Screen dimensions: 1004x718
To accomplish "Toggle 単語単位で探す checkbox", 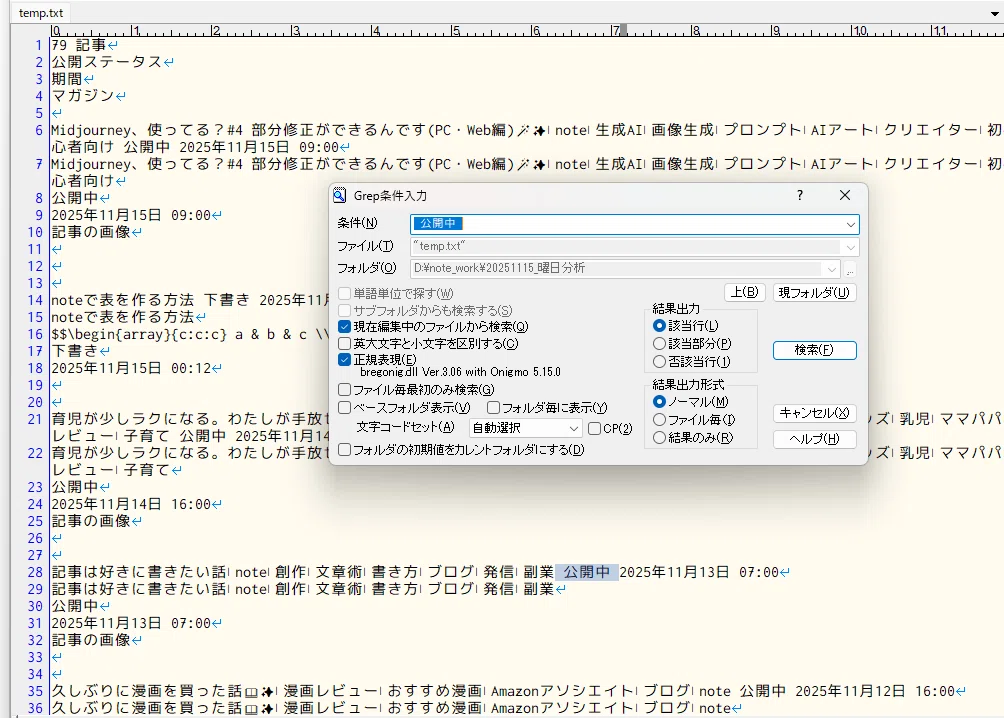I will pyautogui.click(x=344, y=293).
